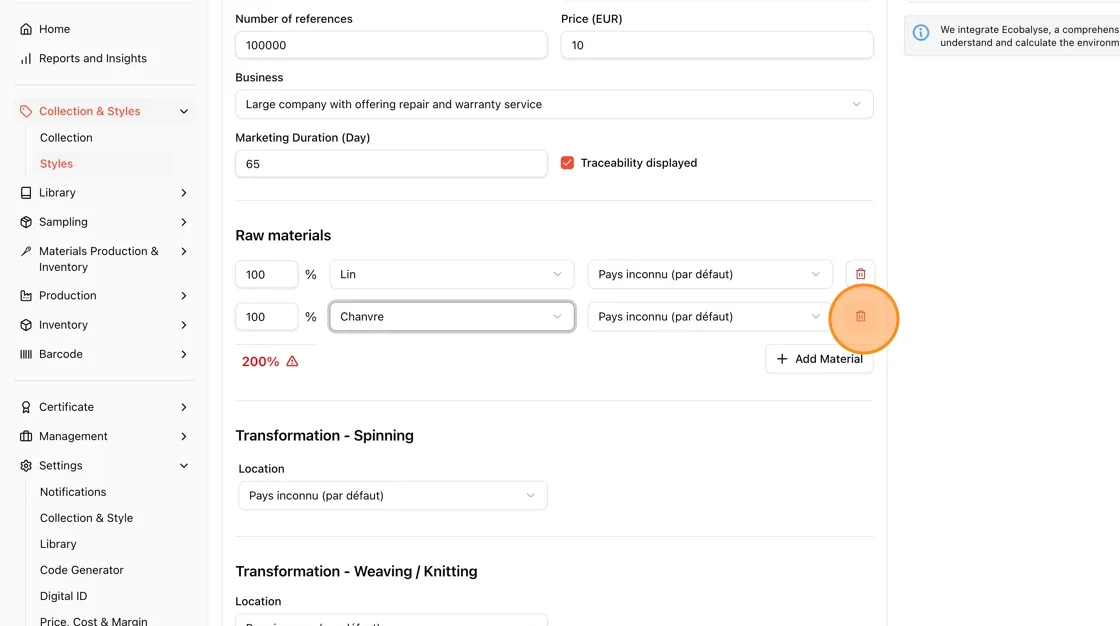The image size is (1120, 626).
Task: Click the Certificate ribbon icon
Action: tap(26, 407)
